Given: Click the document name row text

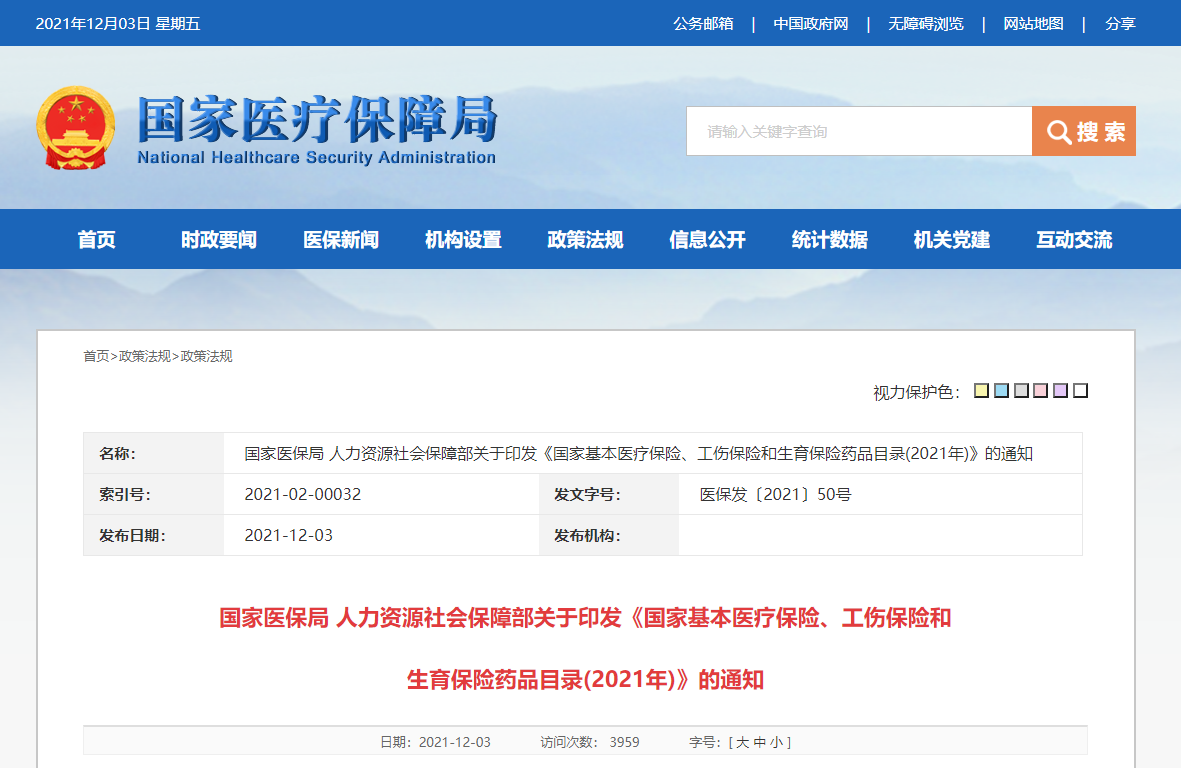Looking at the screenshot, I should (x=638, y=454).
